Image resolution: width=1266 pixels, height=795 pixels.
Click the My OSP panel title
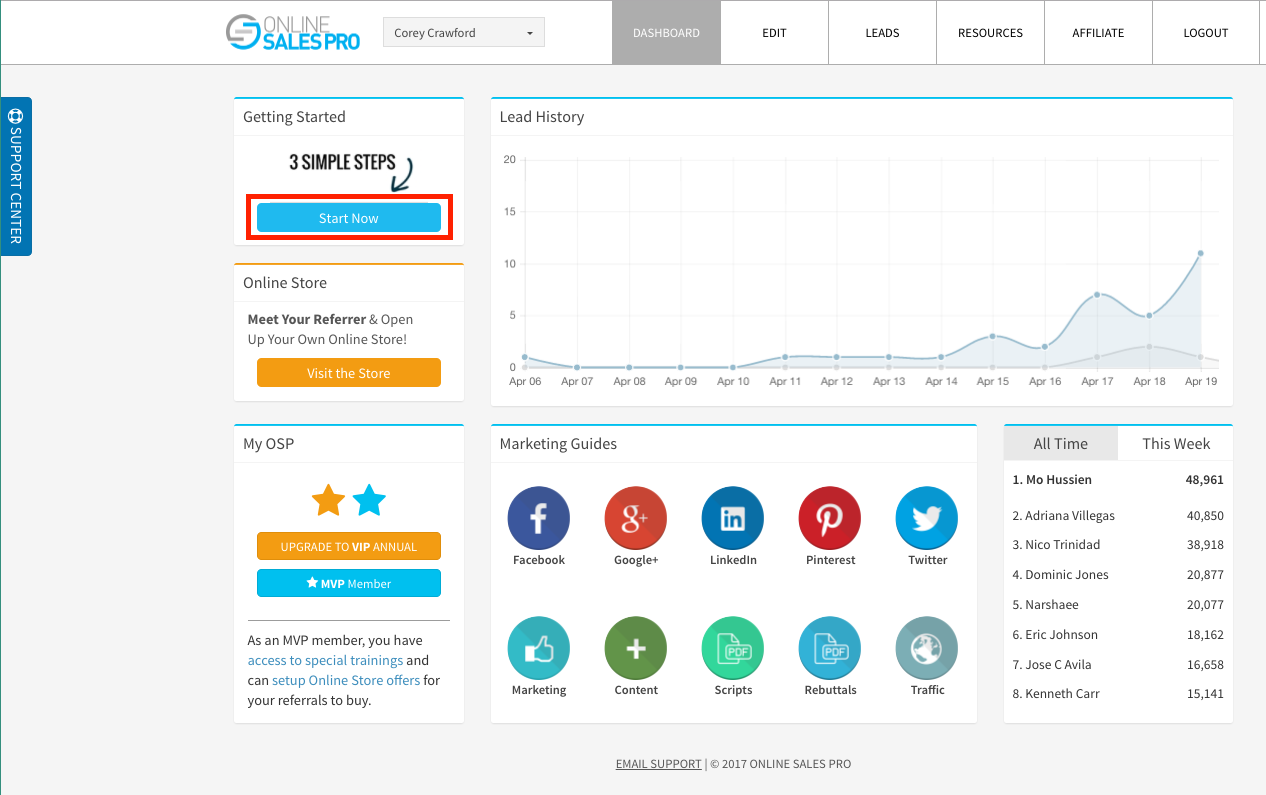coord(268,444)
